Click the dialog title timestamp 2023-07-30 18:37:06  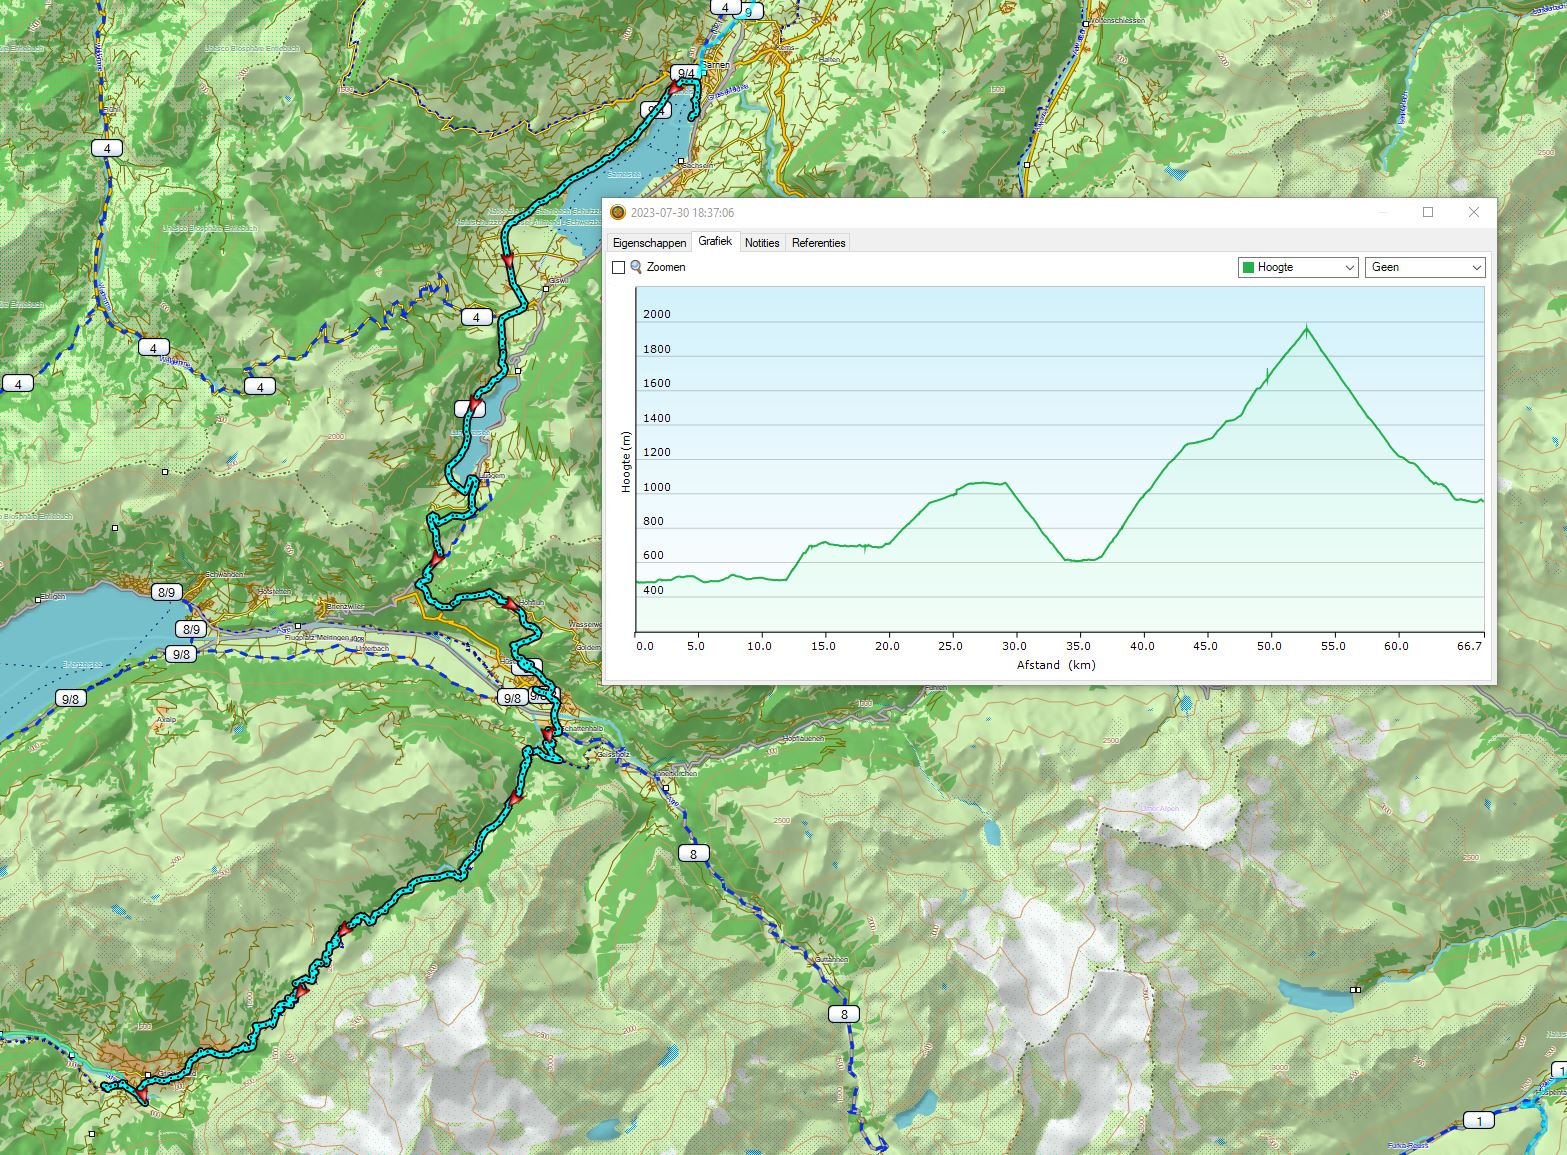click(x=682, y=213)
